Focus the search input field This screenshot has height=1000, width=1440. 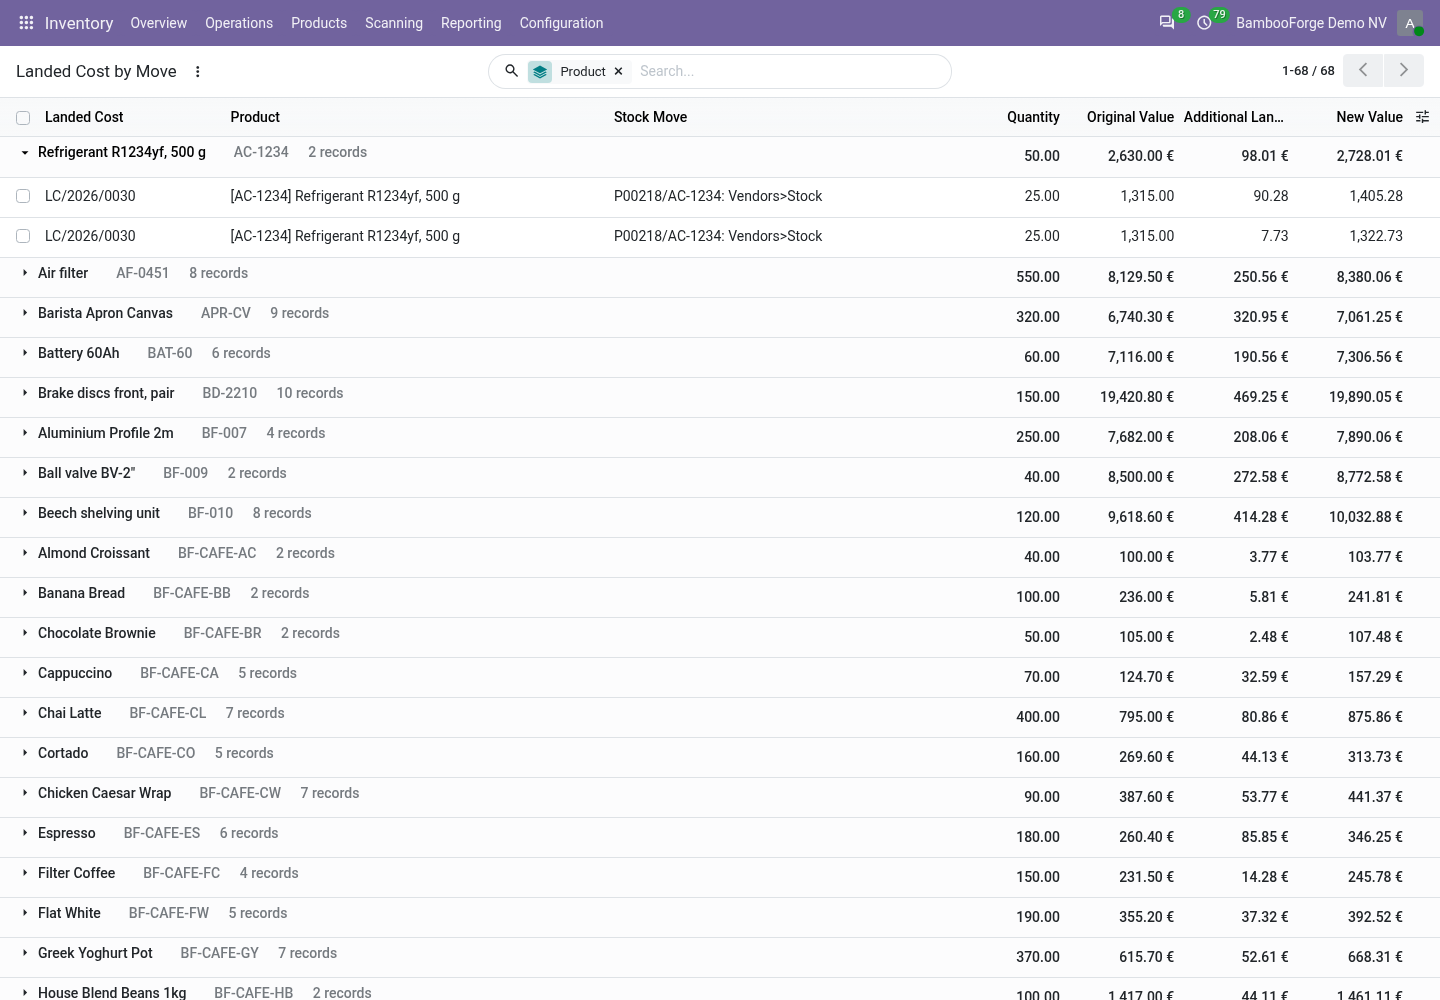[x=790, y=71]
